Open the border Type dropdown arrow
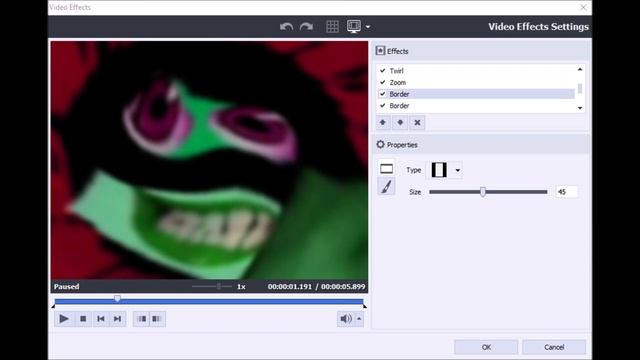Viewport: 640px width, 360px height. click(x=458, y=170)
